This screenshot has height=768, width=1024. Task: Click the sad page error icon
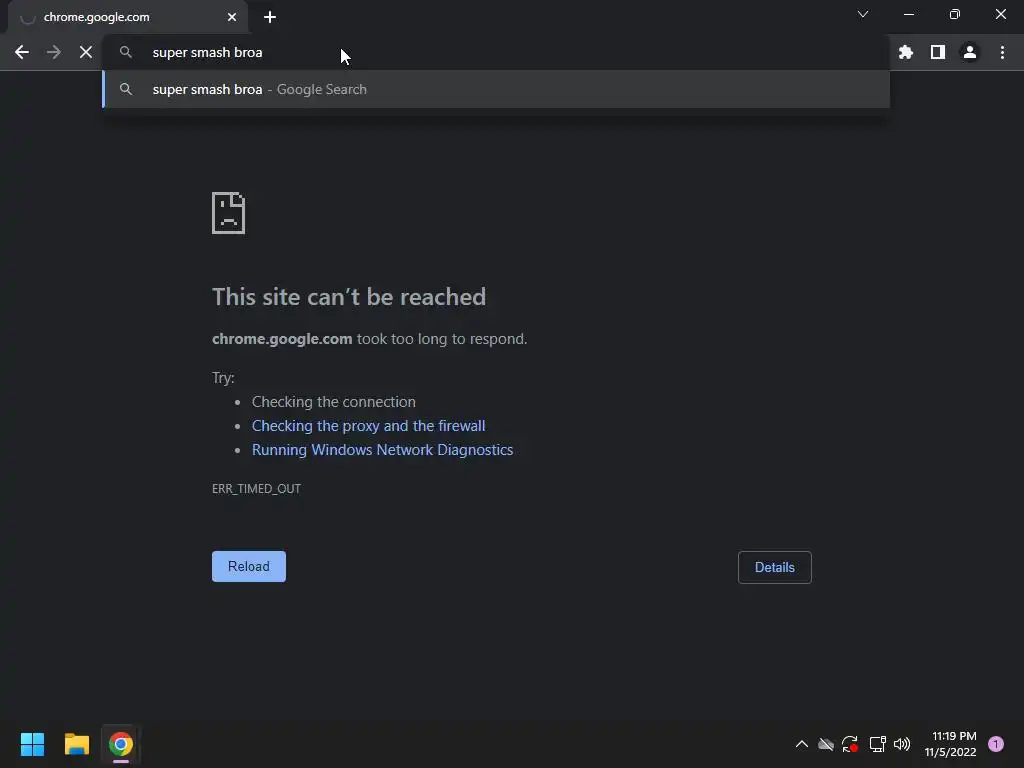pos(229,213)
